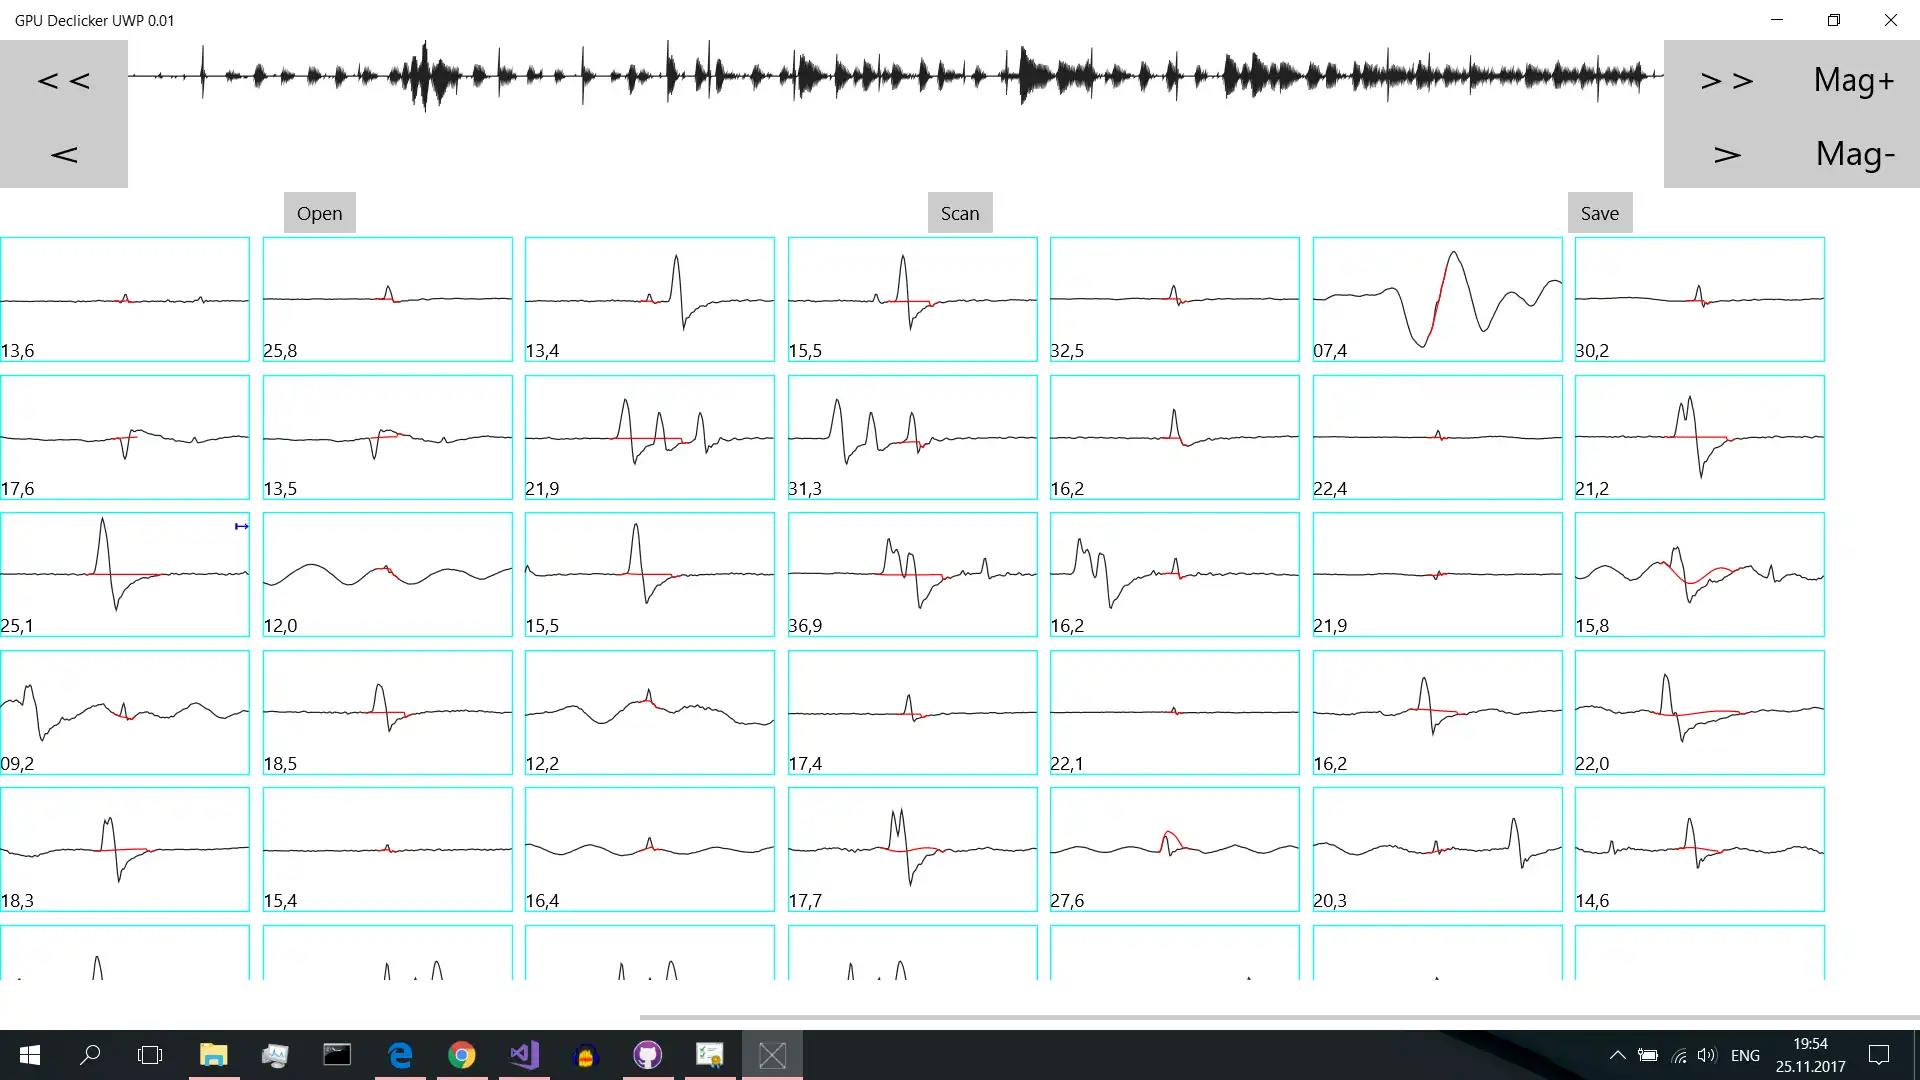Increase magnification with Mag+

tap(1854, 80)
